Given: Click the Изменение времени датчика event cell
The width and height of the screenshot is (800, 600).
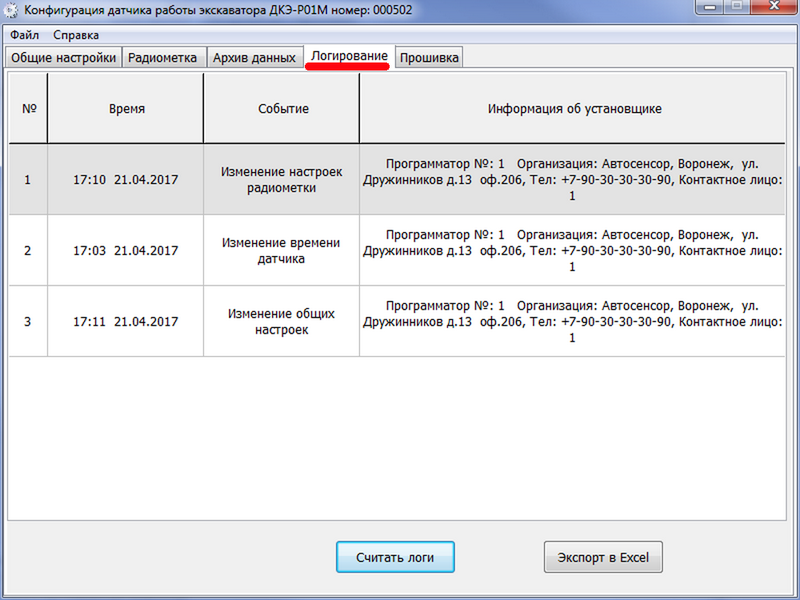Looking at the screenshot, I should 282,251.
